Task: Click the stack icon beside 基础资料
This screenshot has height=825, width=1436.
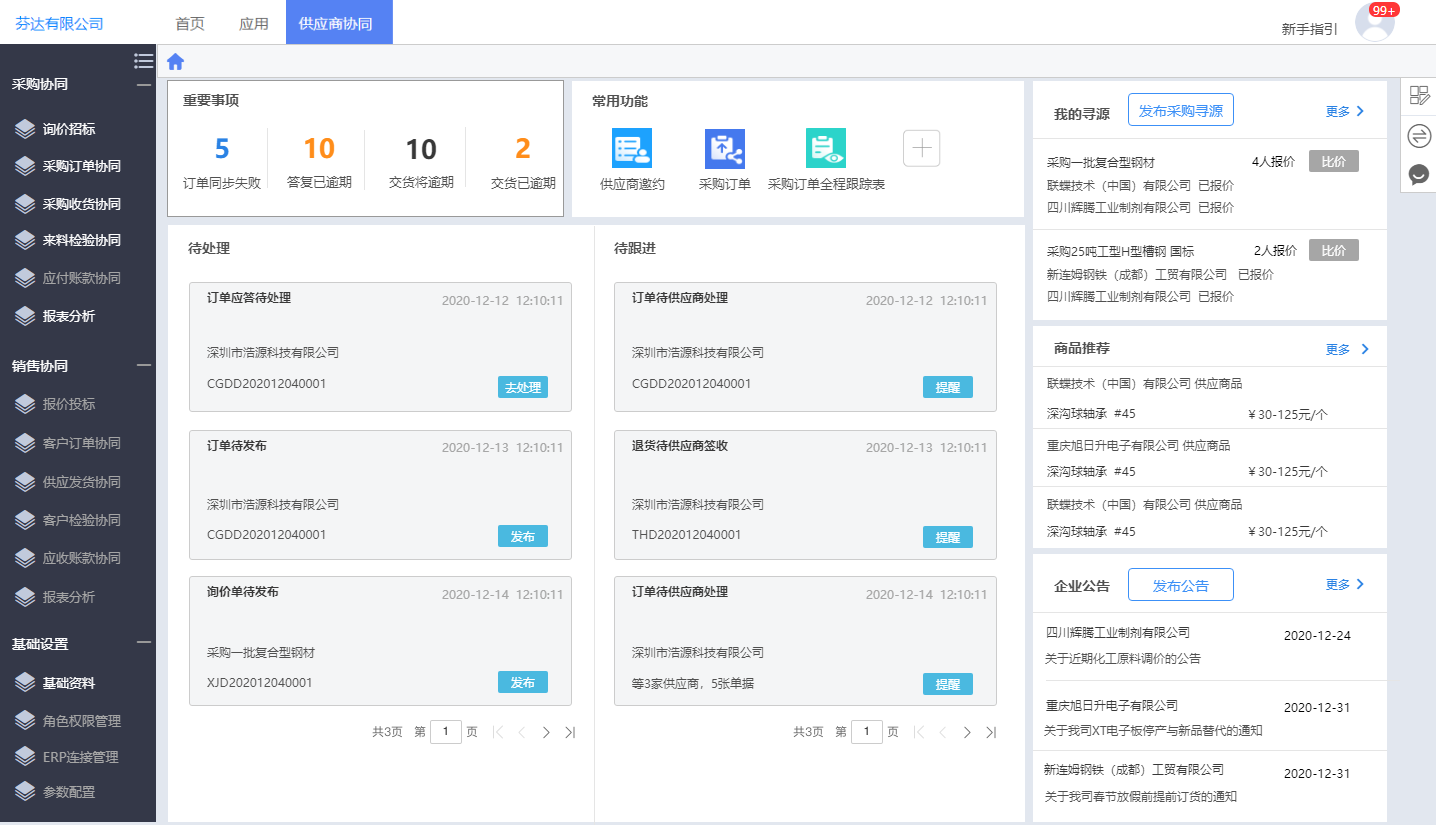Action: (25, 683)
